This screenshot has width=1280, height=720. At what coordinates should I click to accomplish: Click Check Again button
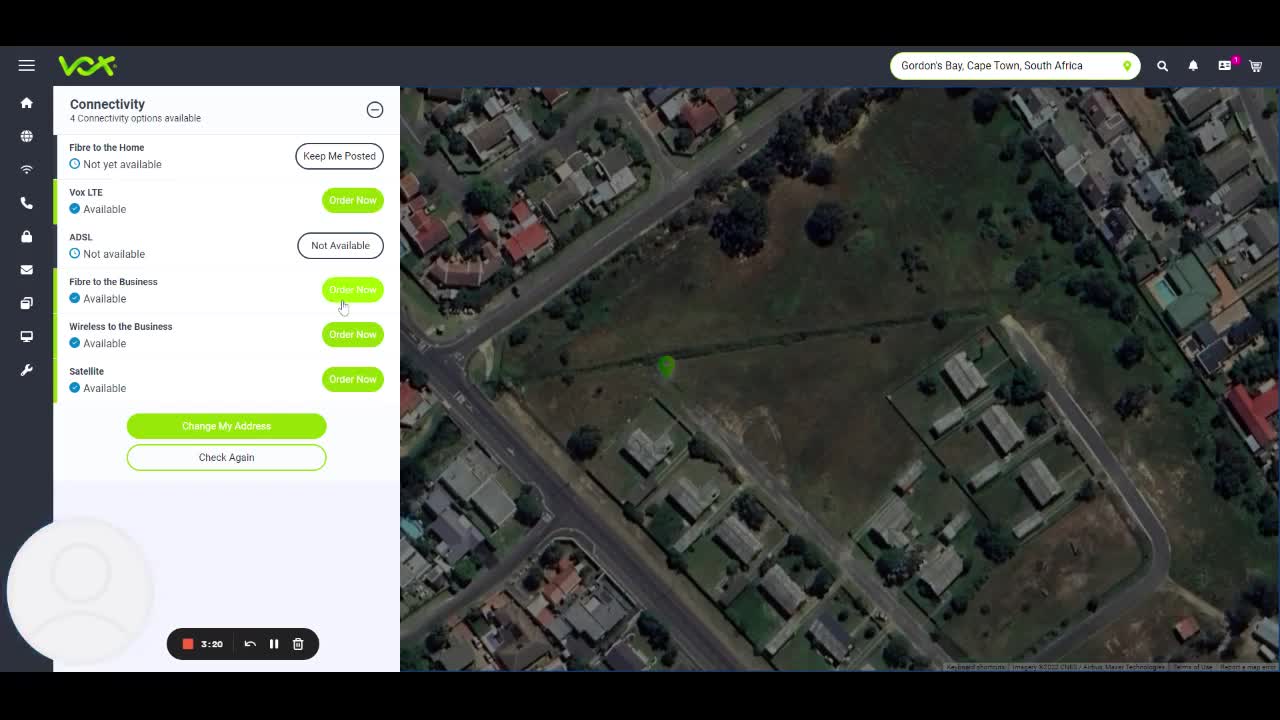tap(226, 457)
